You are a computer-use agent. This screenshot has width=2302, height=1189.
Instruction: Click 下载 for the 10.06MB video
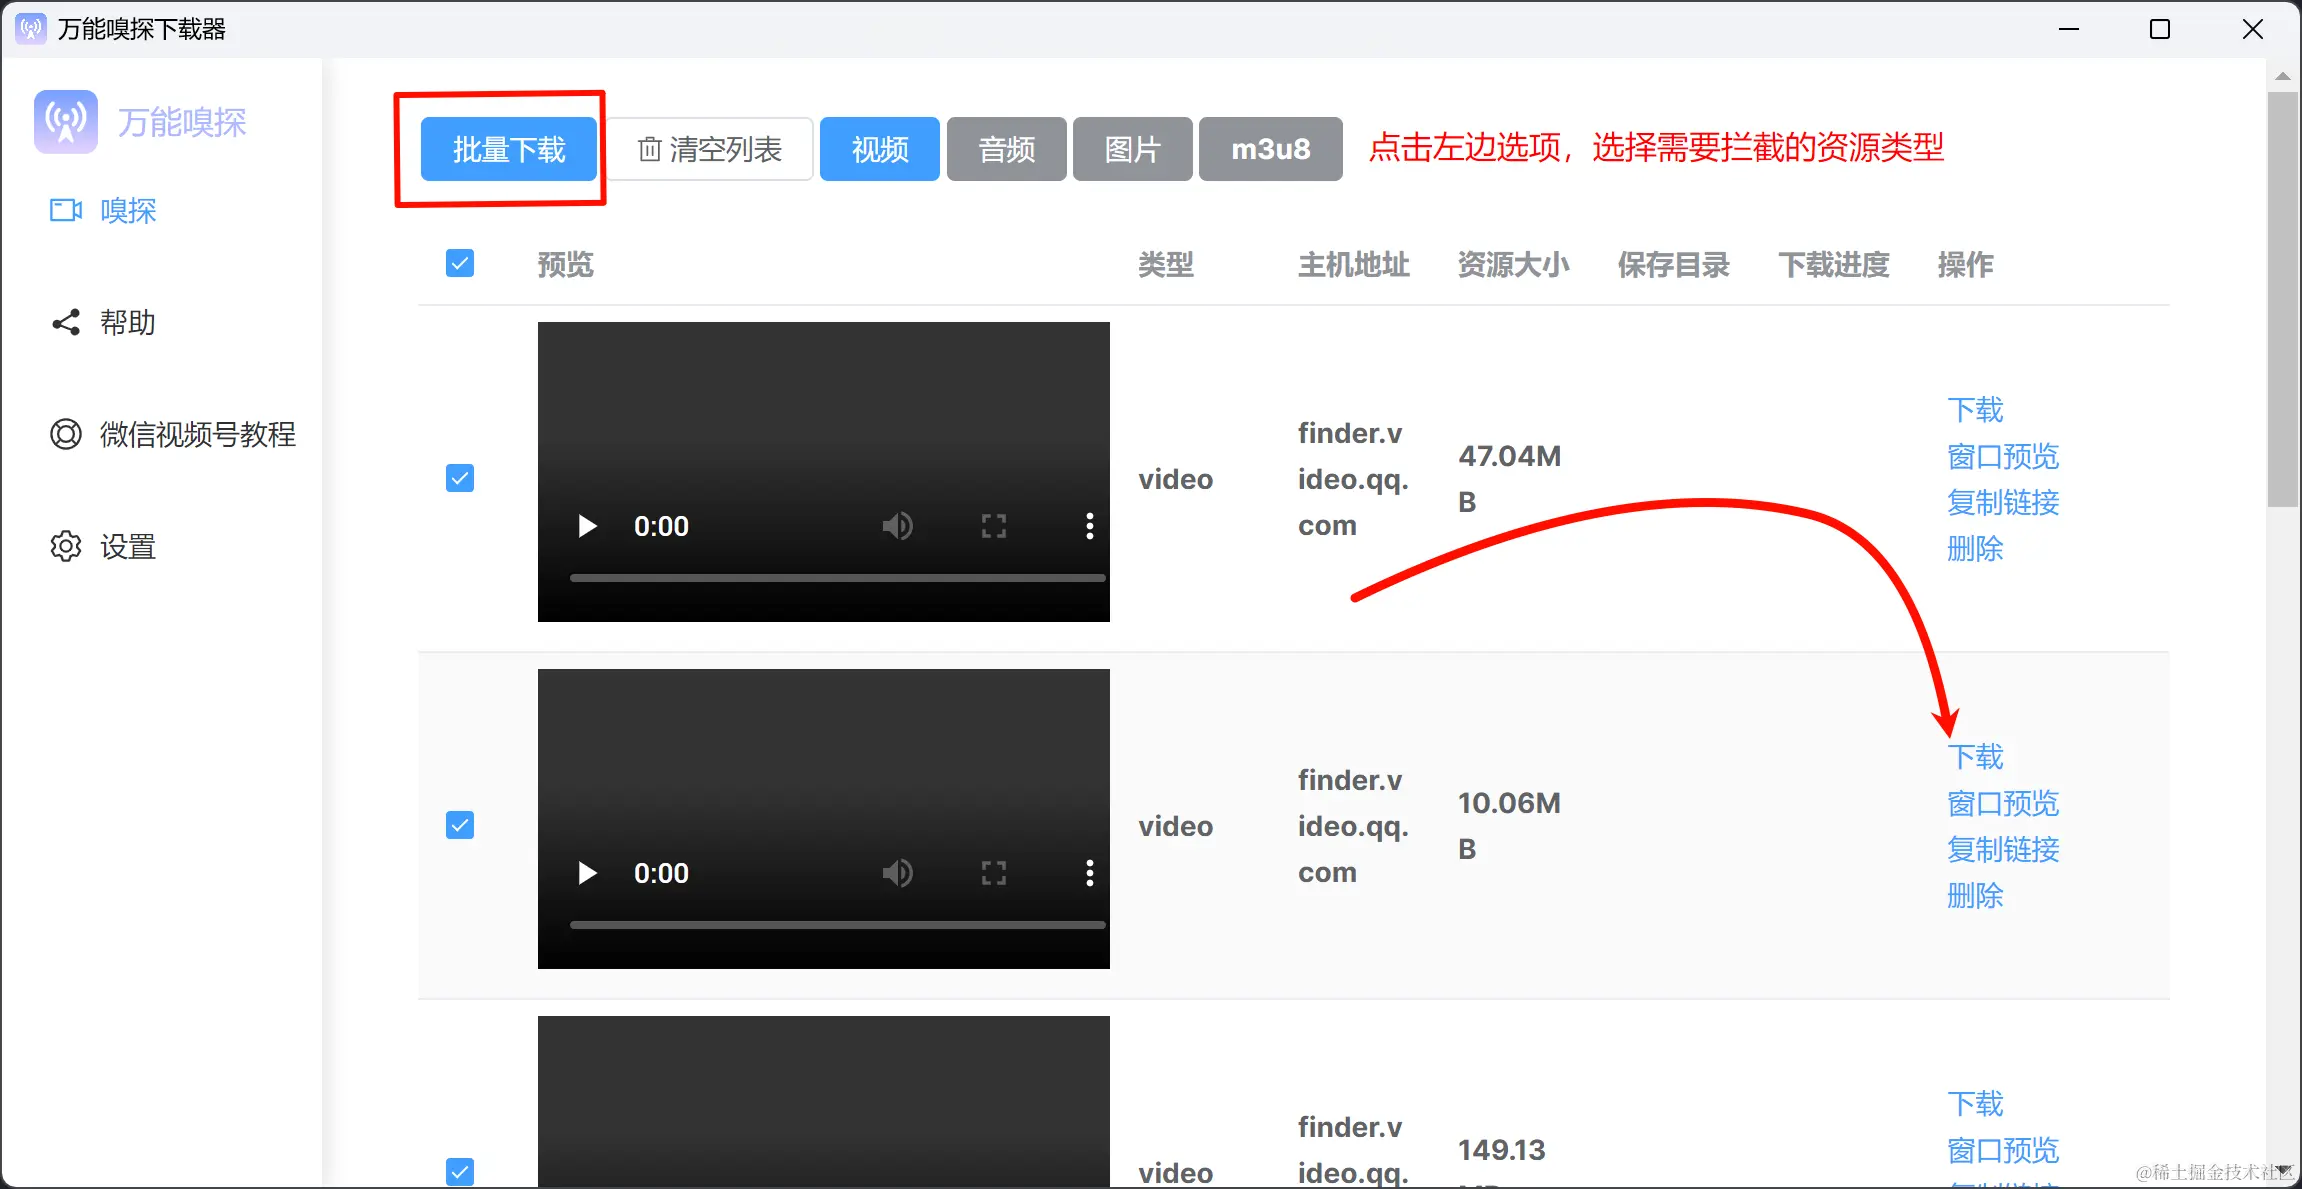tap(1975, 757)
